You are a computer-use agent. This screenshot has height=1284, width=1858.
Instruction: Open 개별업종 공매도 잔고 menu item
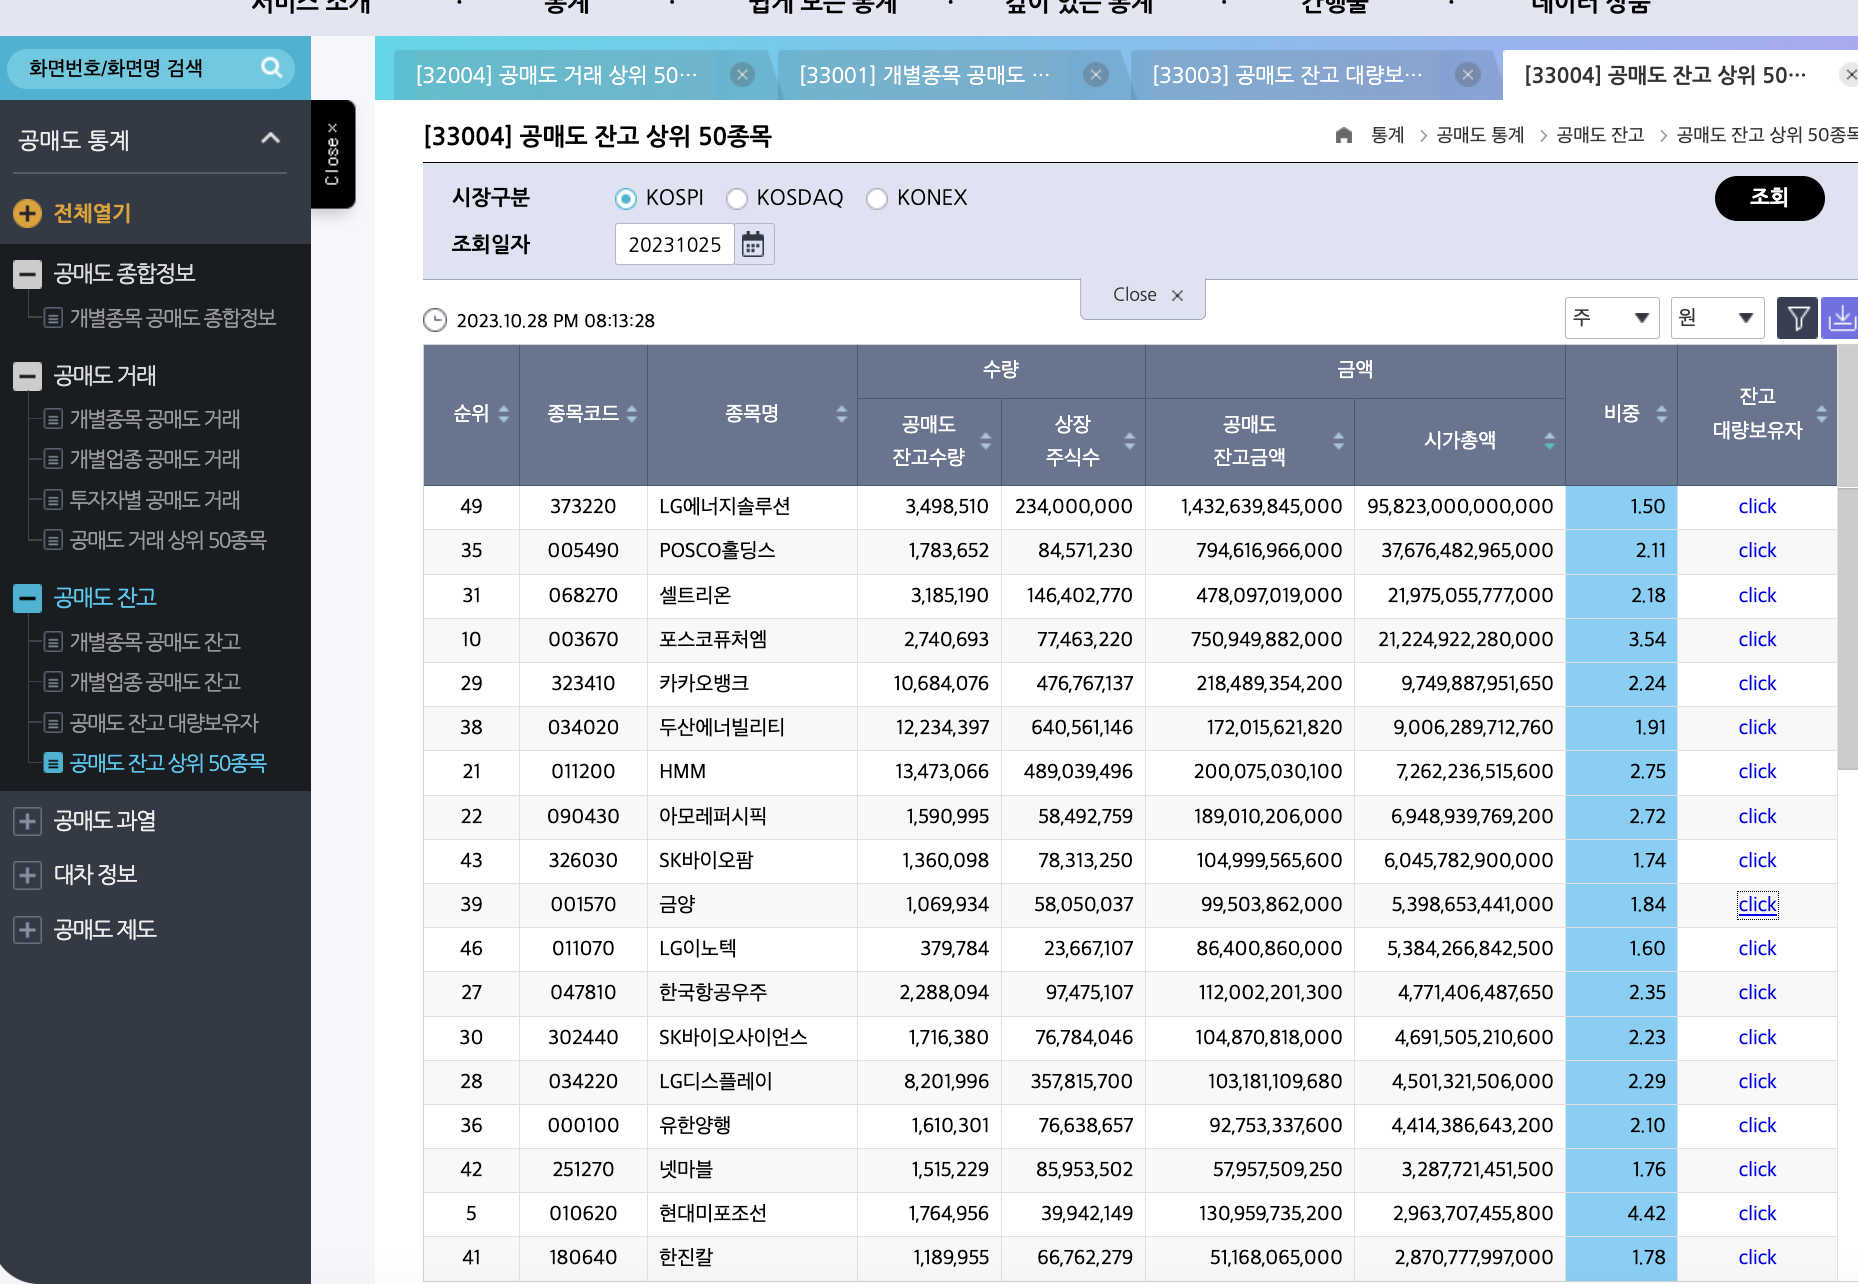pos(155,682)
